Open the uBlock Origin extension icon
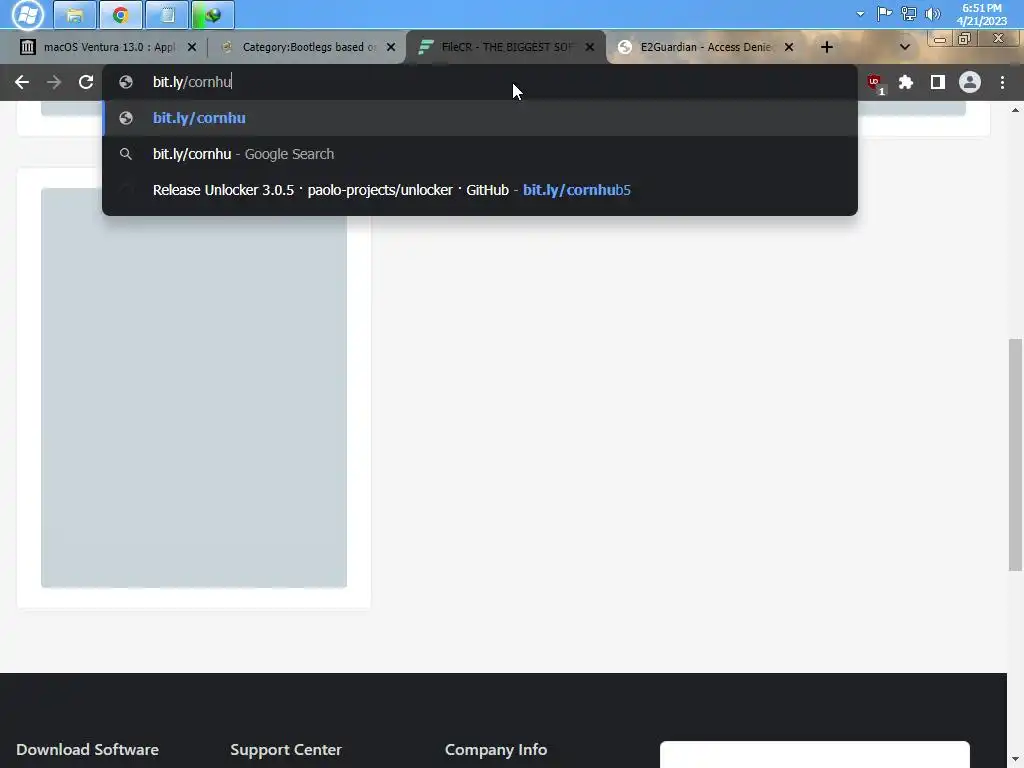 (x=875, y=83)
